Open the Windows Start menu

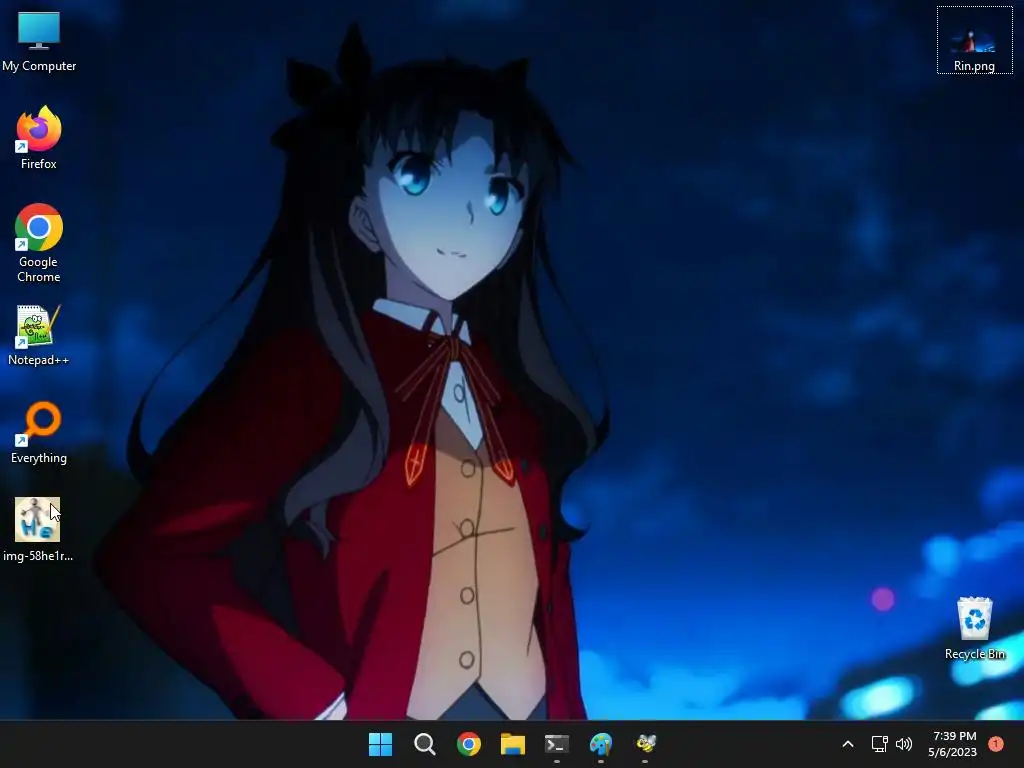380,744
